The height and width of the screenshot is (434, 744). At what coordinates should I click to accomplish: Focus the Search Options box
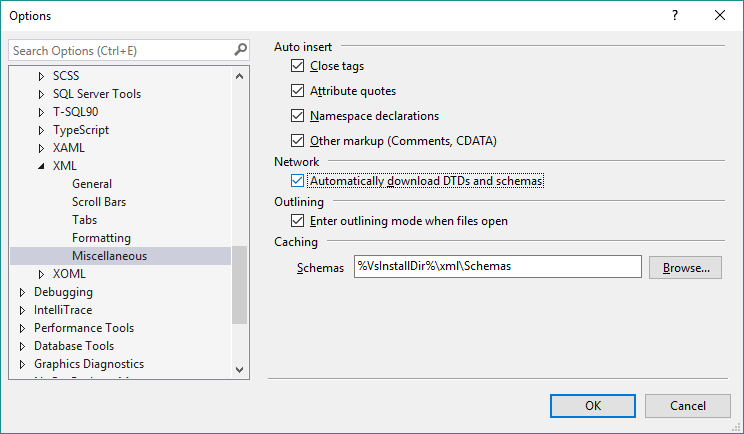pos(120,50)
